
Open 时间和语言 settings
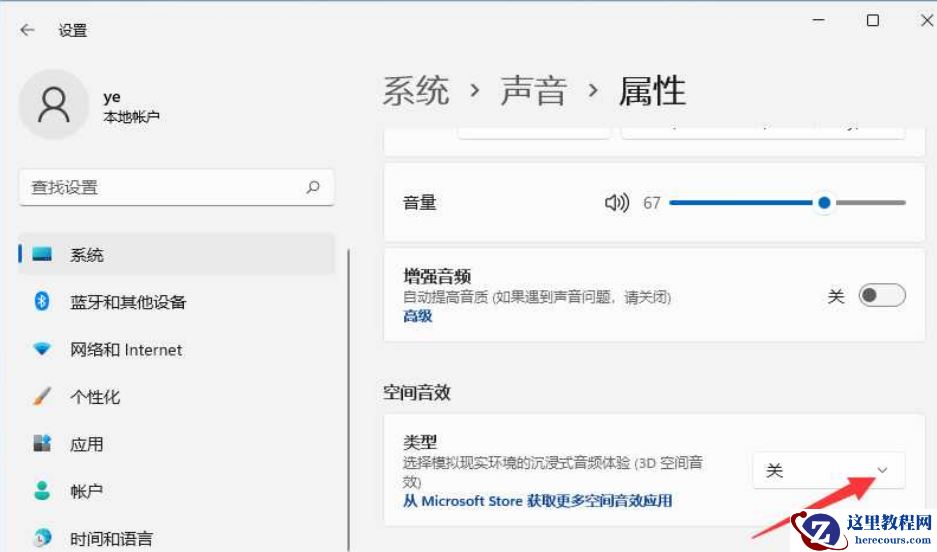tap(177, 538)
